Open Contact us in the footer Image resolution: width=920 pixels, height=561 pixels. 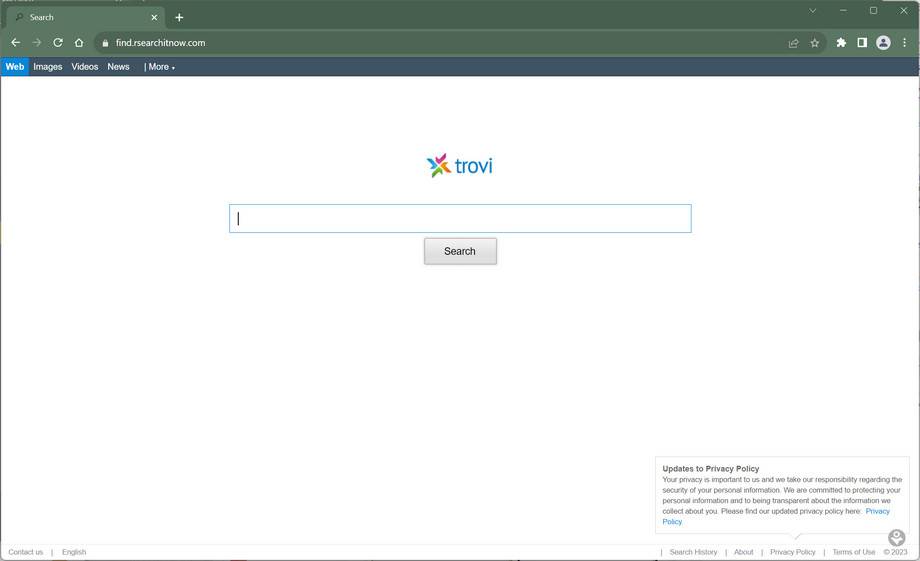coord(25,552)
